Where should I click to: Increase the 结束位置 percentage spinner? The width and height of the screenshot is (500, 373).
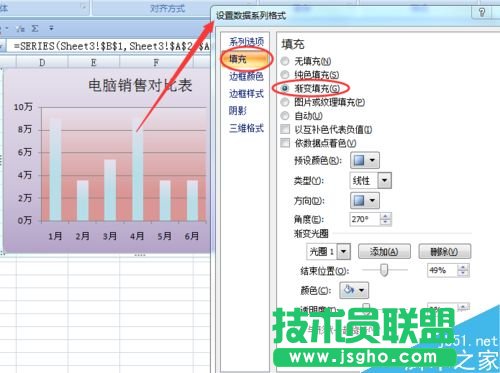coord(463,267)
